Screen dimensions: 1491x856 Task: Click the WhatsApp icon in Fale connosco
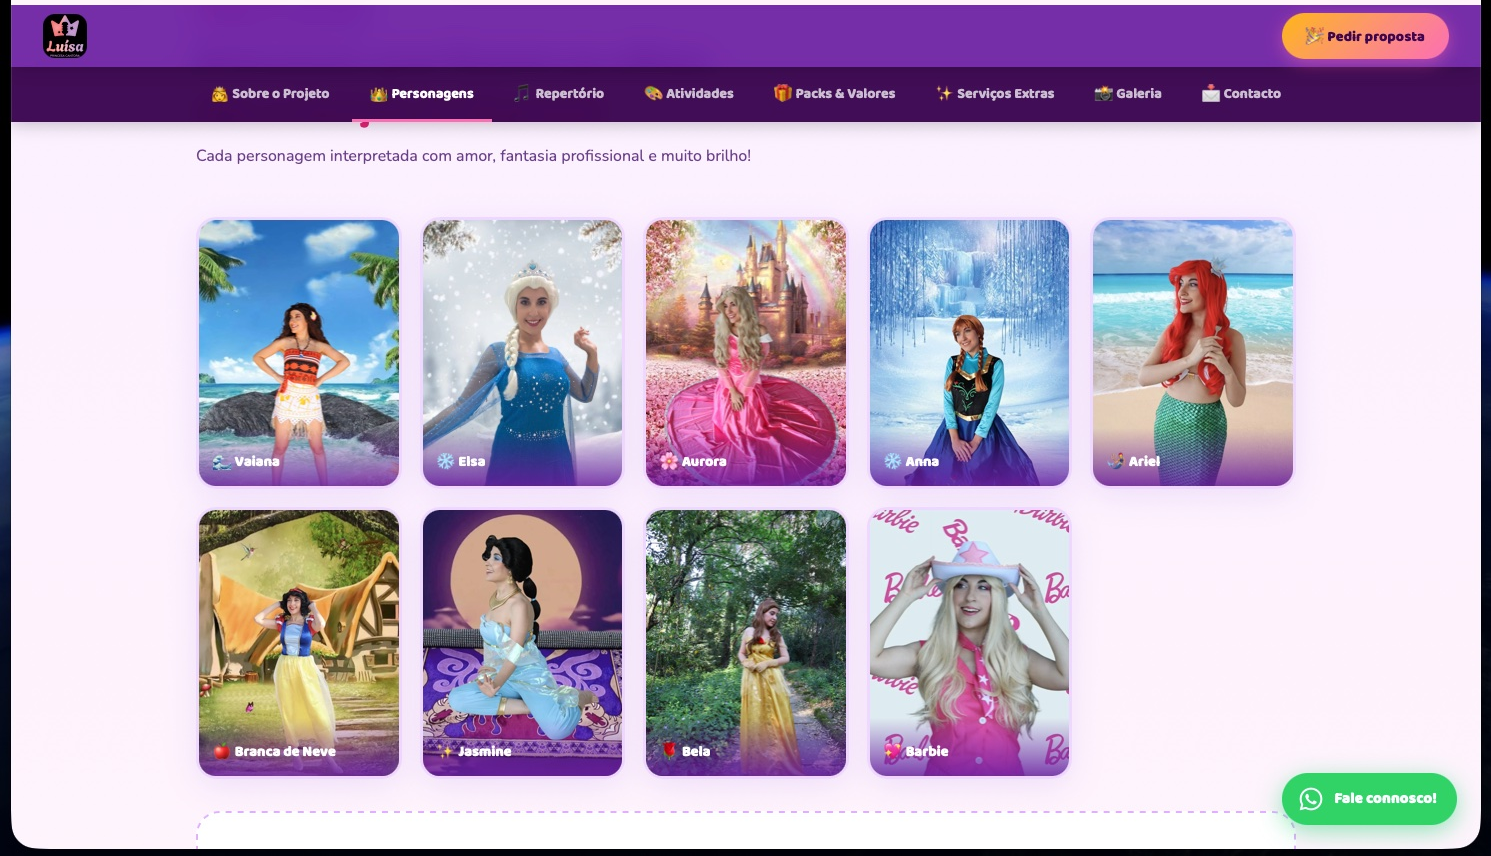pyautogui.click(x=1311, y=799)
